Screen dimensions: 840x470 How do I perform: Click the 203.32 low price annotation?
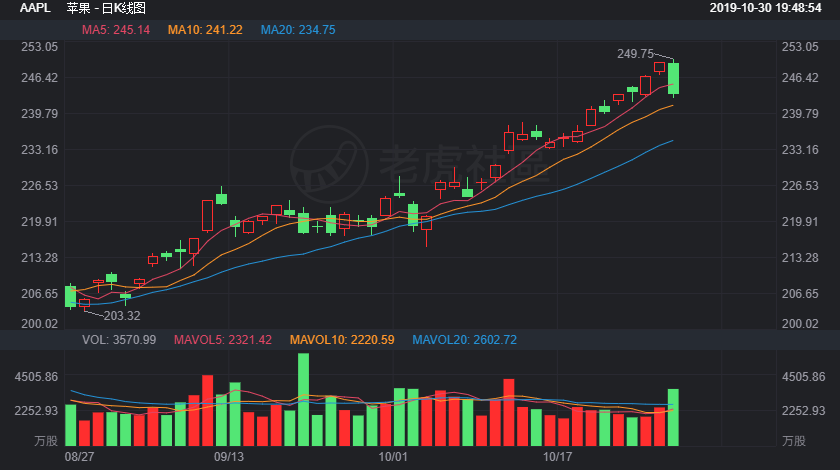click(x=122, y=316)
